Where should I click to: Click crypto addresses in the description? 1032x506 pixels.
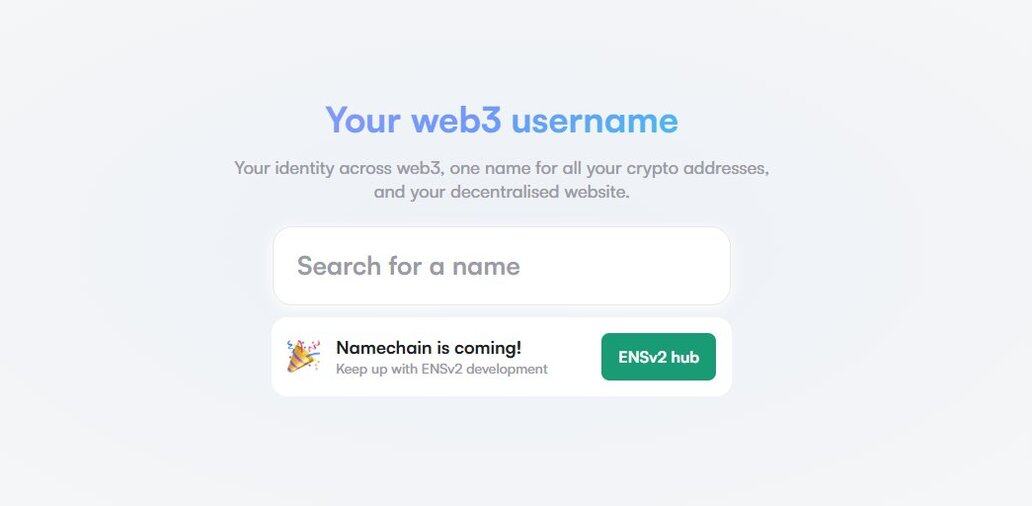[698, 168]
